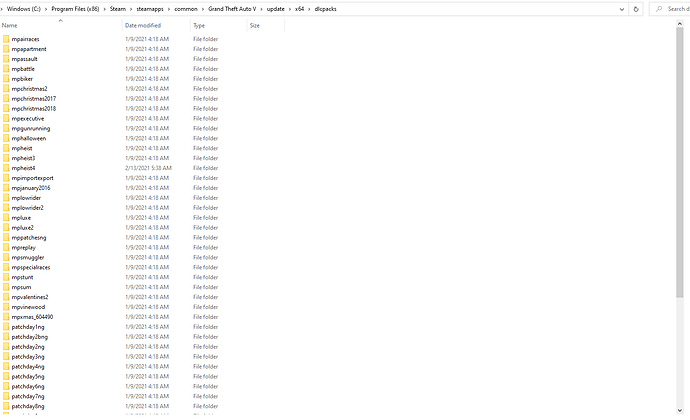
Task: Click the mpluxe folder icon
Action: 6,217
